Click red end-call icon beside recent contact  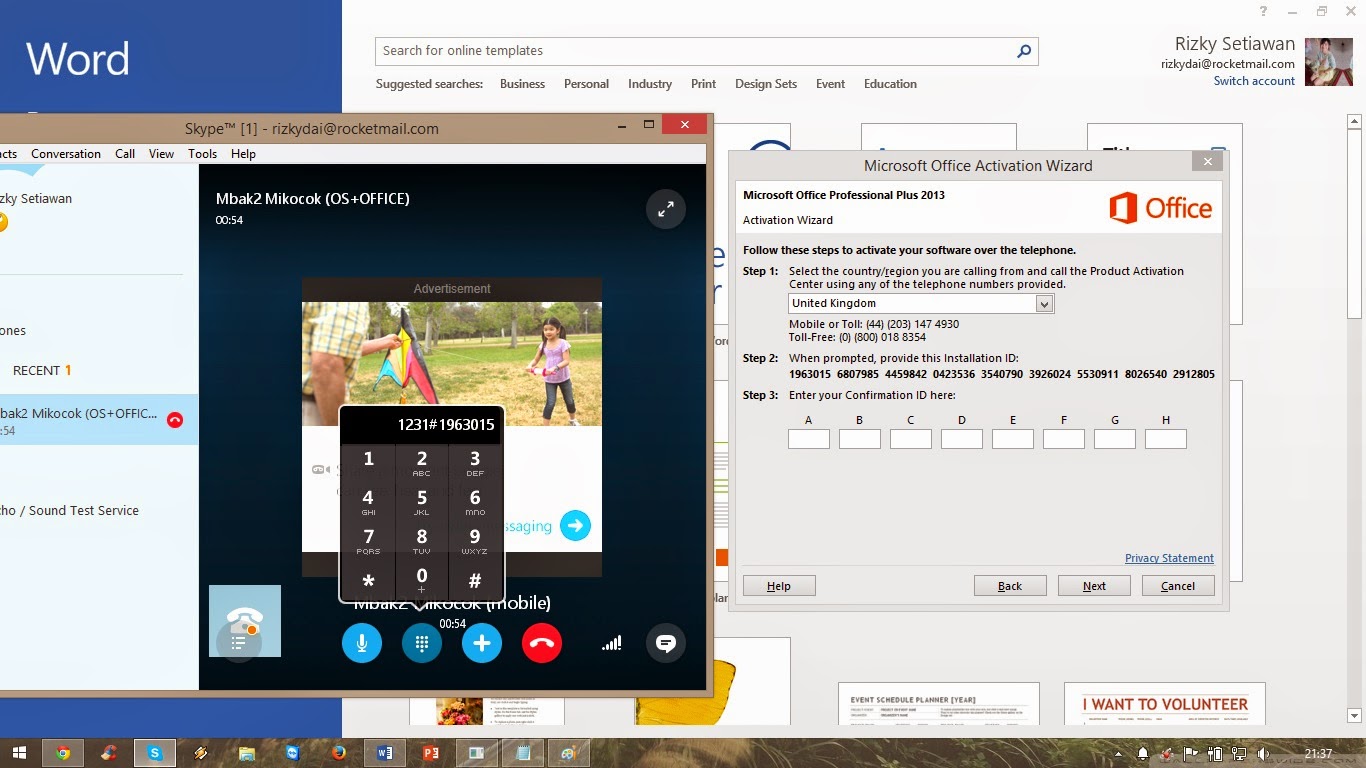point(175,420)
